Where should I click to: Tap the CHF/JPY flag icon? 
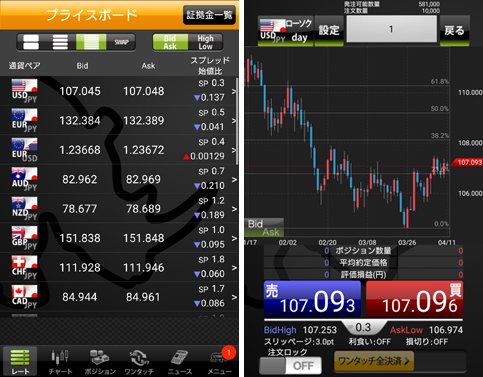(24, 267)
